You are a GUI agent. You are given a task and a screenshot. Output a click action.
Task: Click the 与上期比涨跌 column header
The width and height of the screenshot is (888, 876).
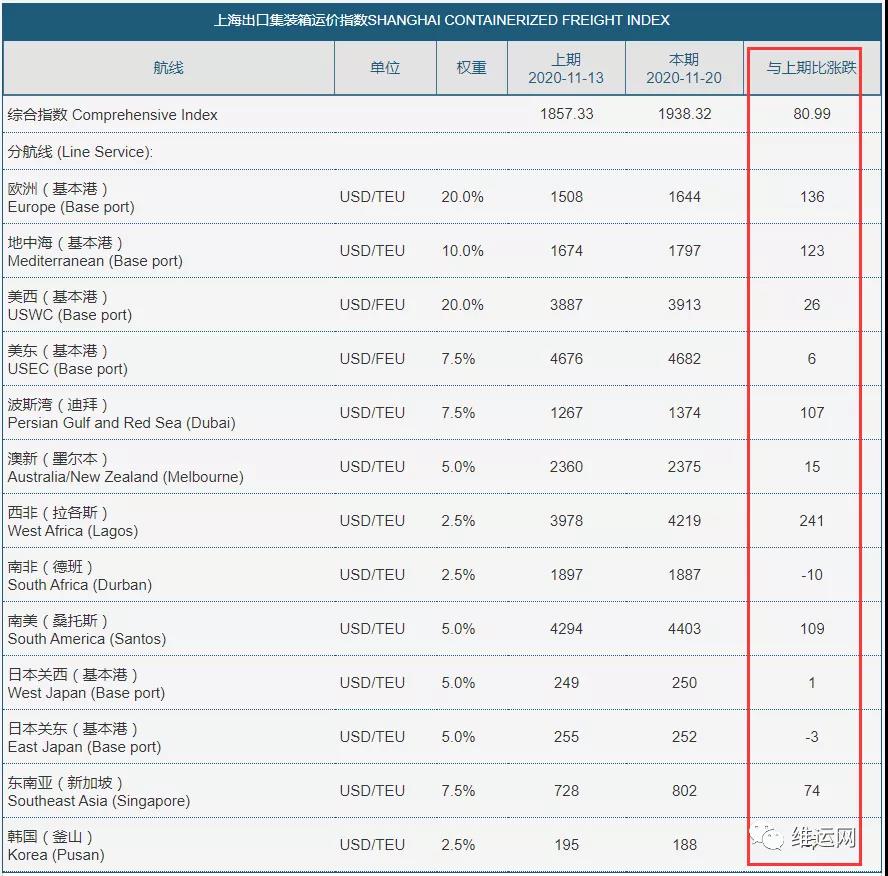click(x=811, y=68)
